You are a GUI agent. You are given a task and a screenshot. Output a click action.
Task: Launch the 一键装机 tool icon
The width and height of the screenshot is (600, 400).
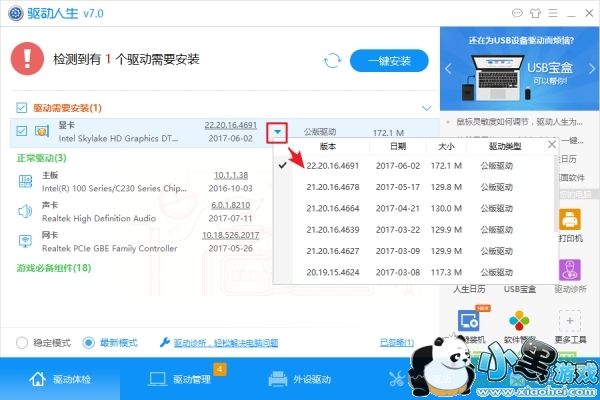pyautogui.click(x=468, y=321)
